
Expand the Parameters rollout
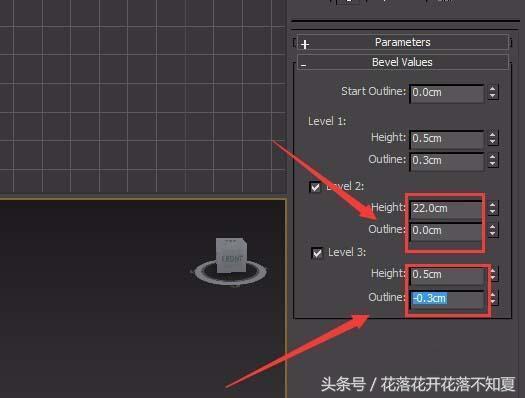point(402,43)
